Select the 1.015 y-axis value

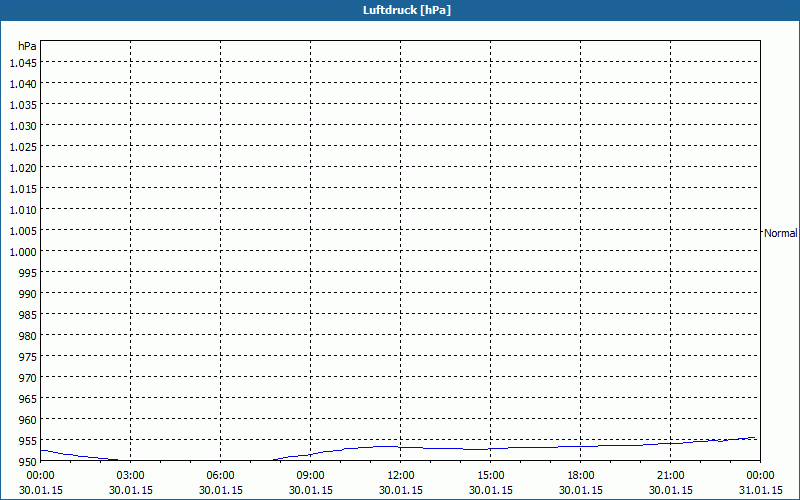point(23,189)
